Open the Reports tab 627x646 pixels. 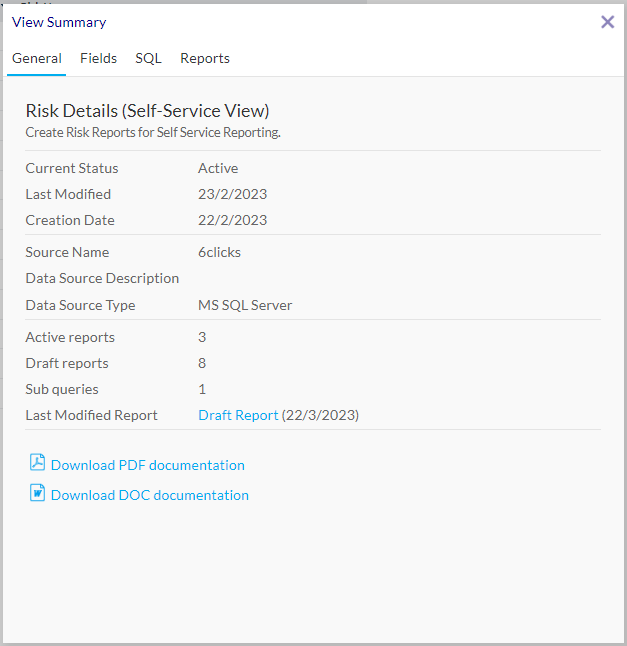[205, 59]
